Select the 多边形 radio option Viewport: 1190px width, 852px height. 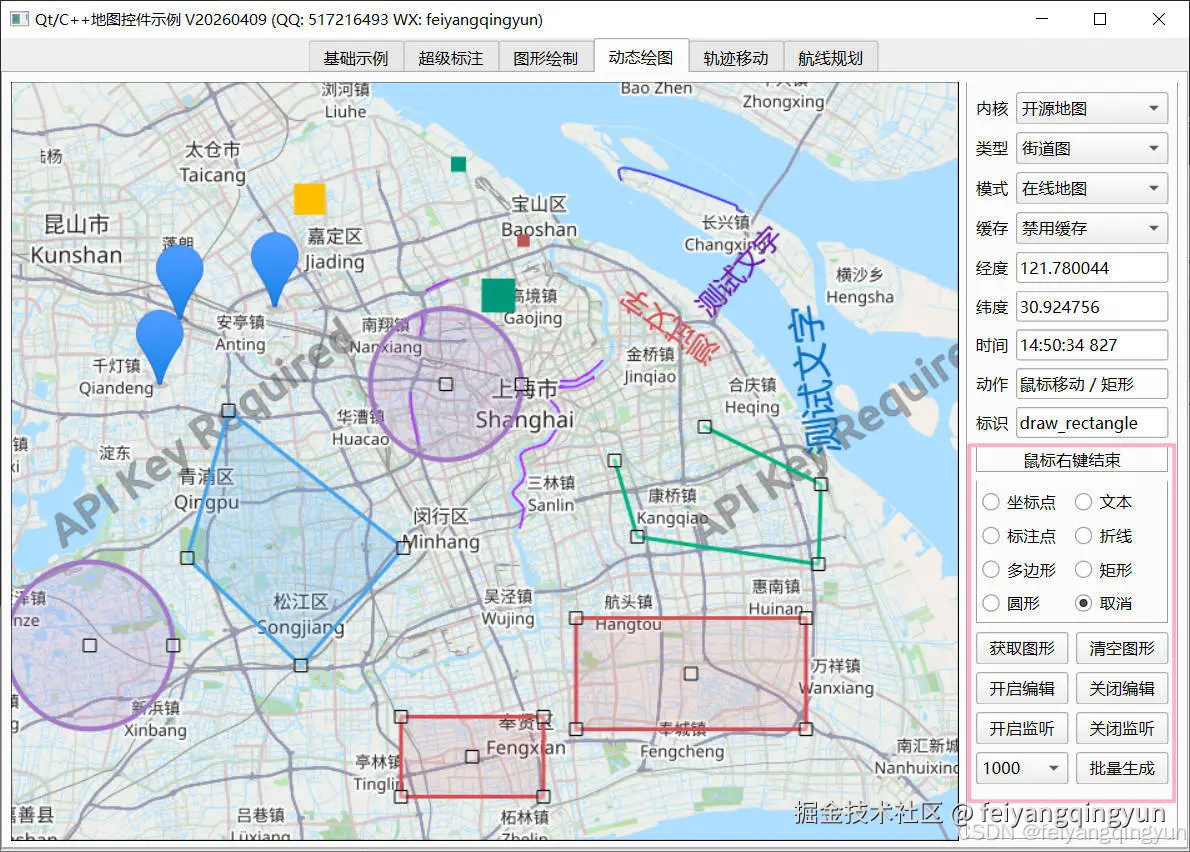coord(1019,570)
